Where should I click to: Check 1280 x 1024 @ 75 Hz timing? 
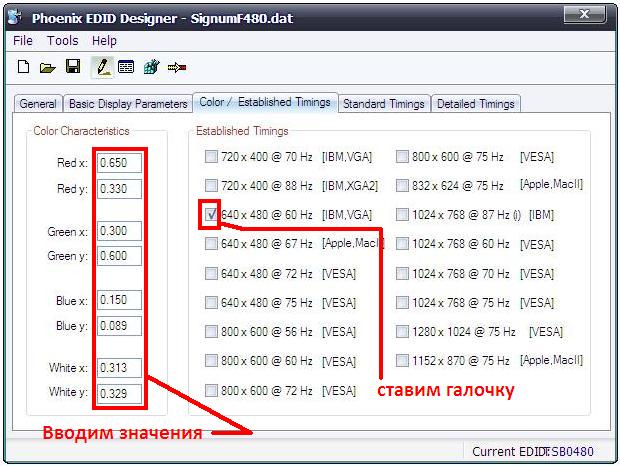tap(402, 331)
